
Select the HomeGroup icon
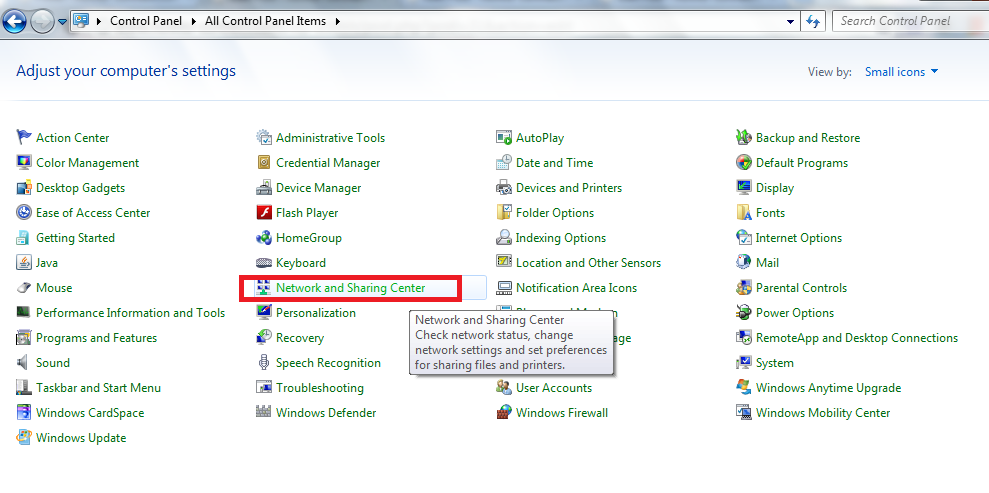[x=264, y=238]
